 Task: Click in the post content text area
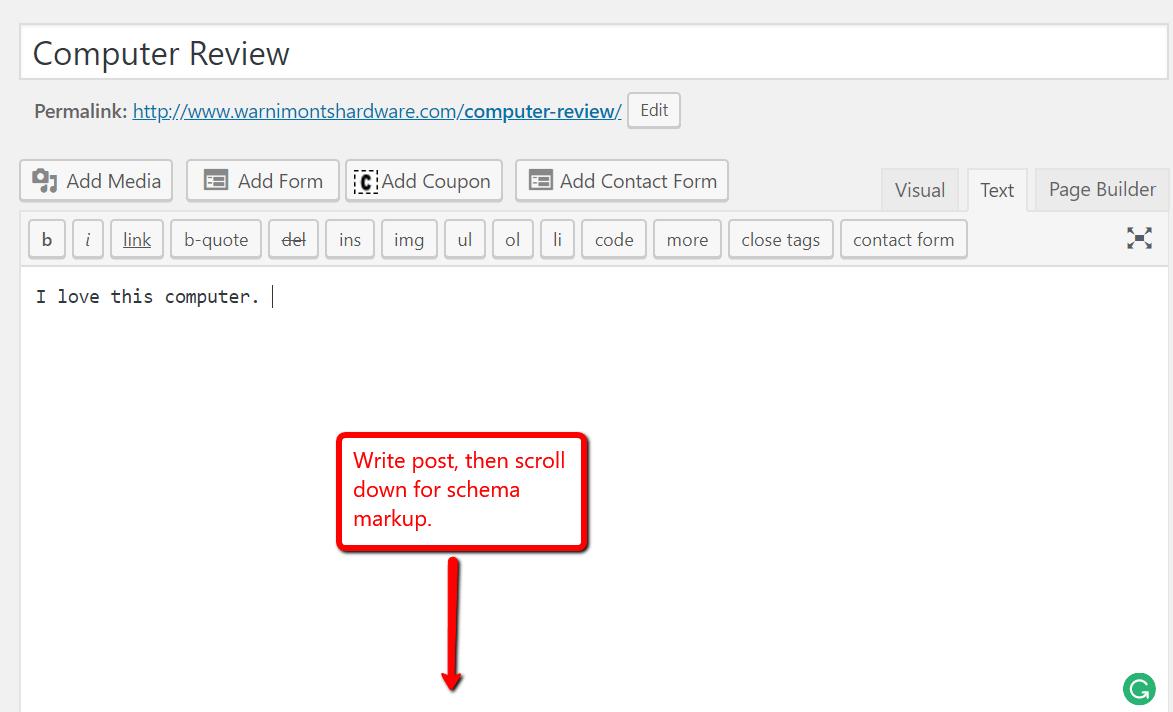(x=593, y=489)
